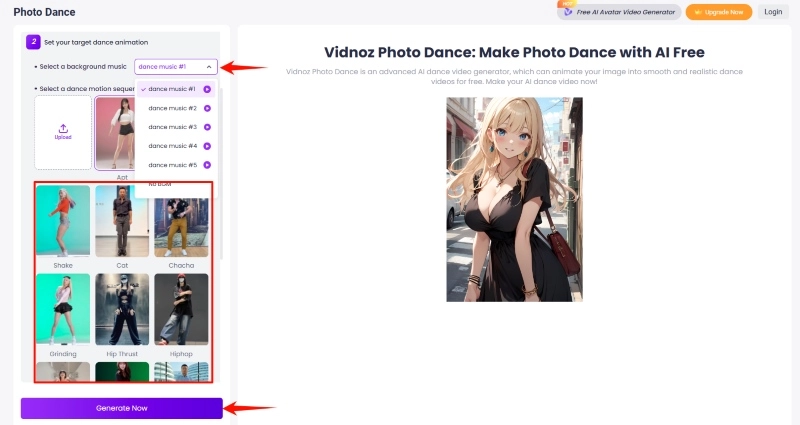Play preview of dance music #2
The width and height of the screenshot is (800, 425).
[207, 108]
